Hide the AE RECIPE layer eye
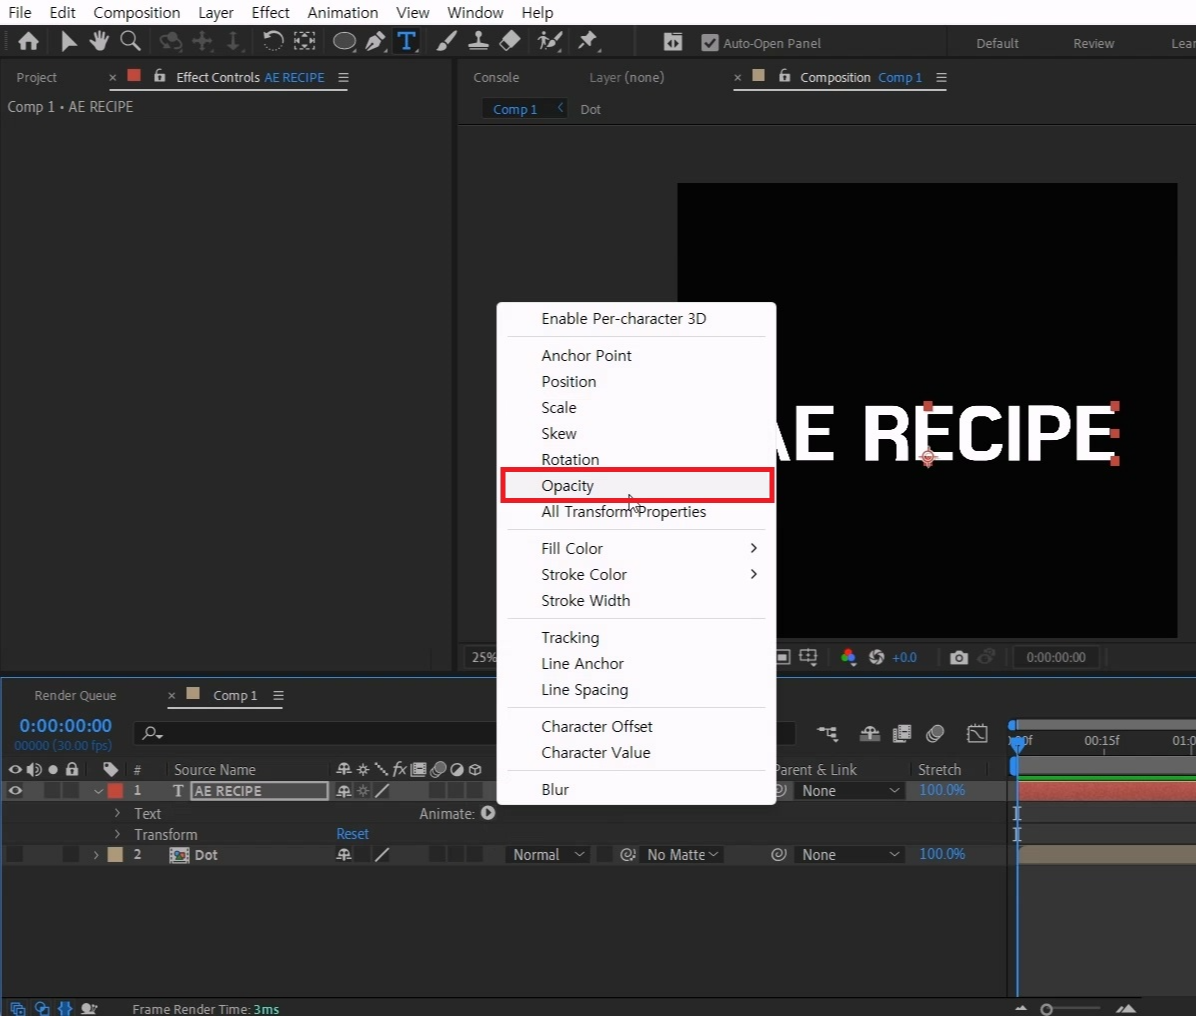The width and height of the screenshot is (1196, 1016). (15, 791)
